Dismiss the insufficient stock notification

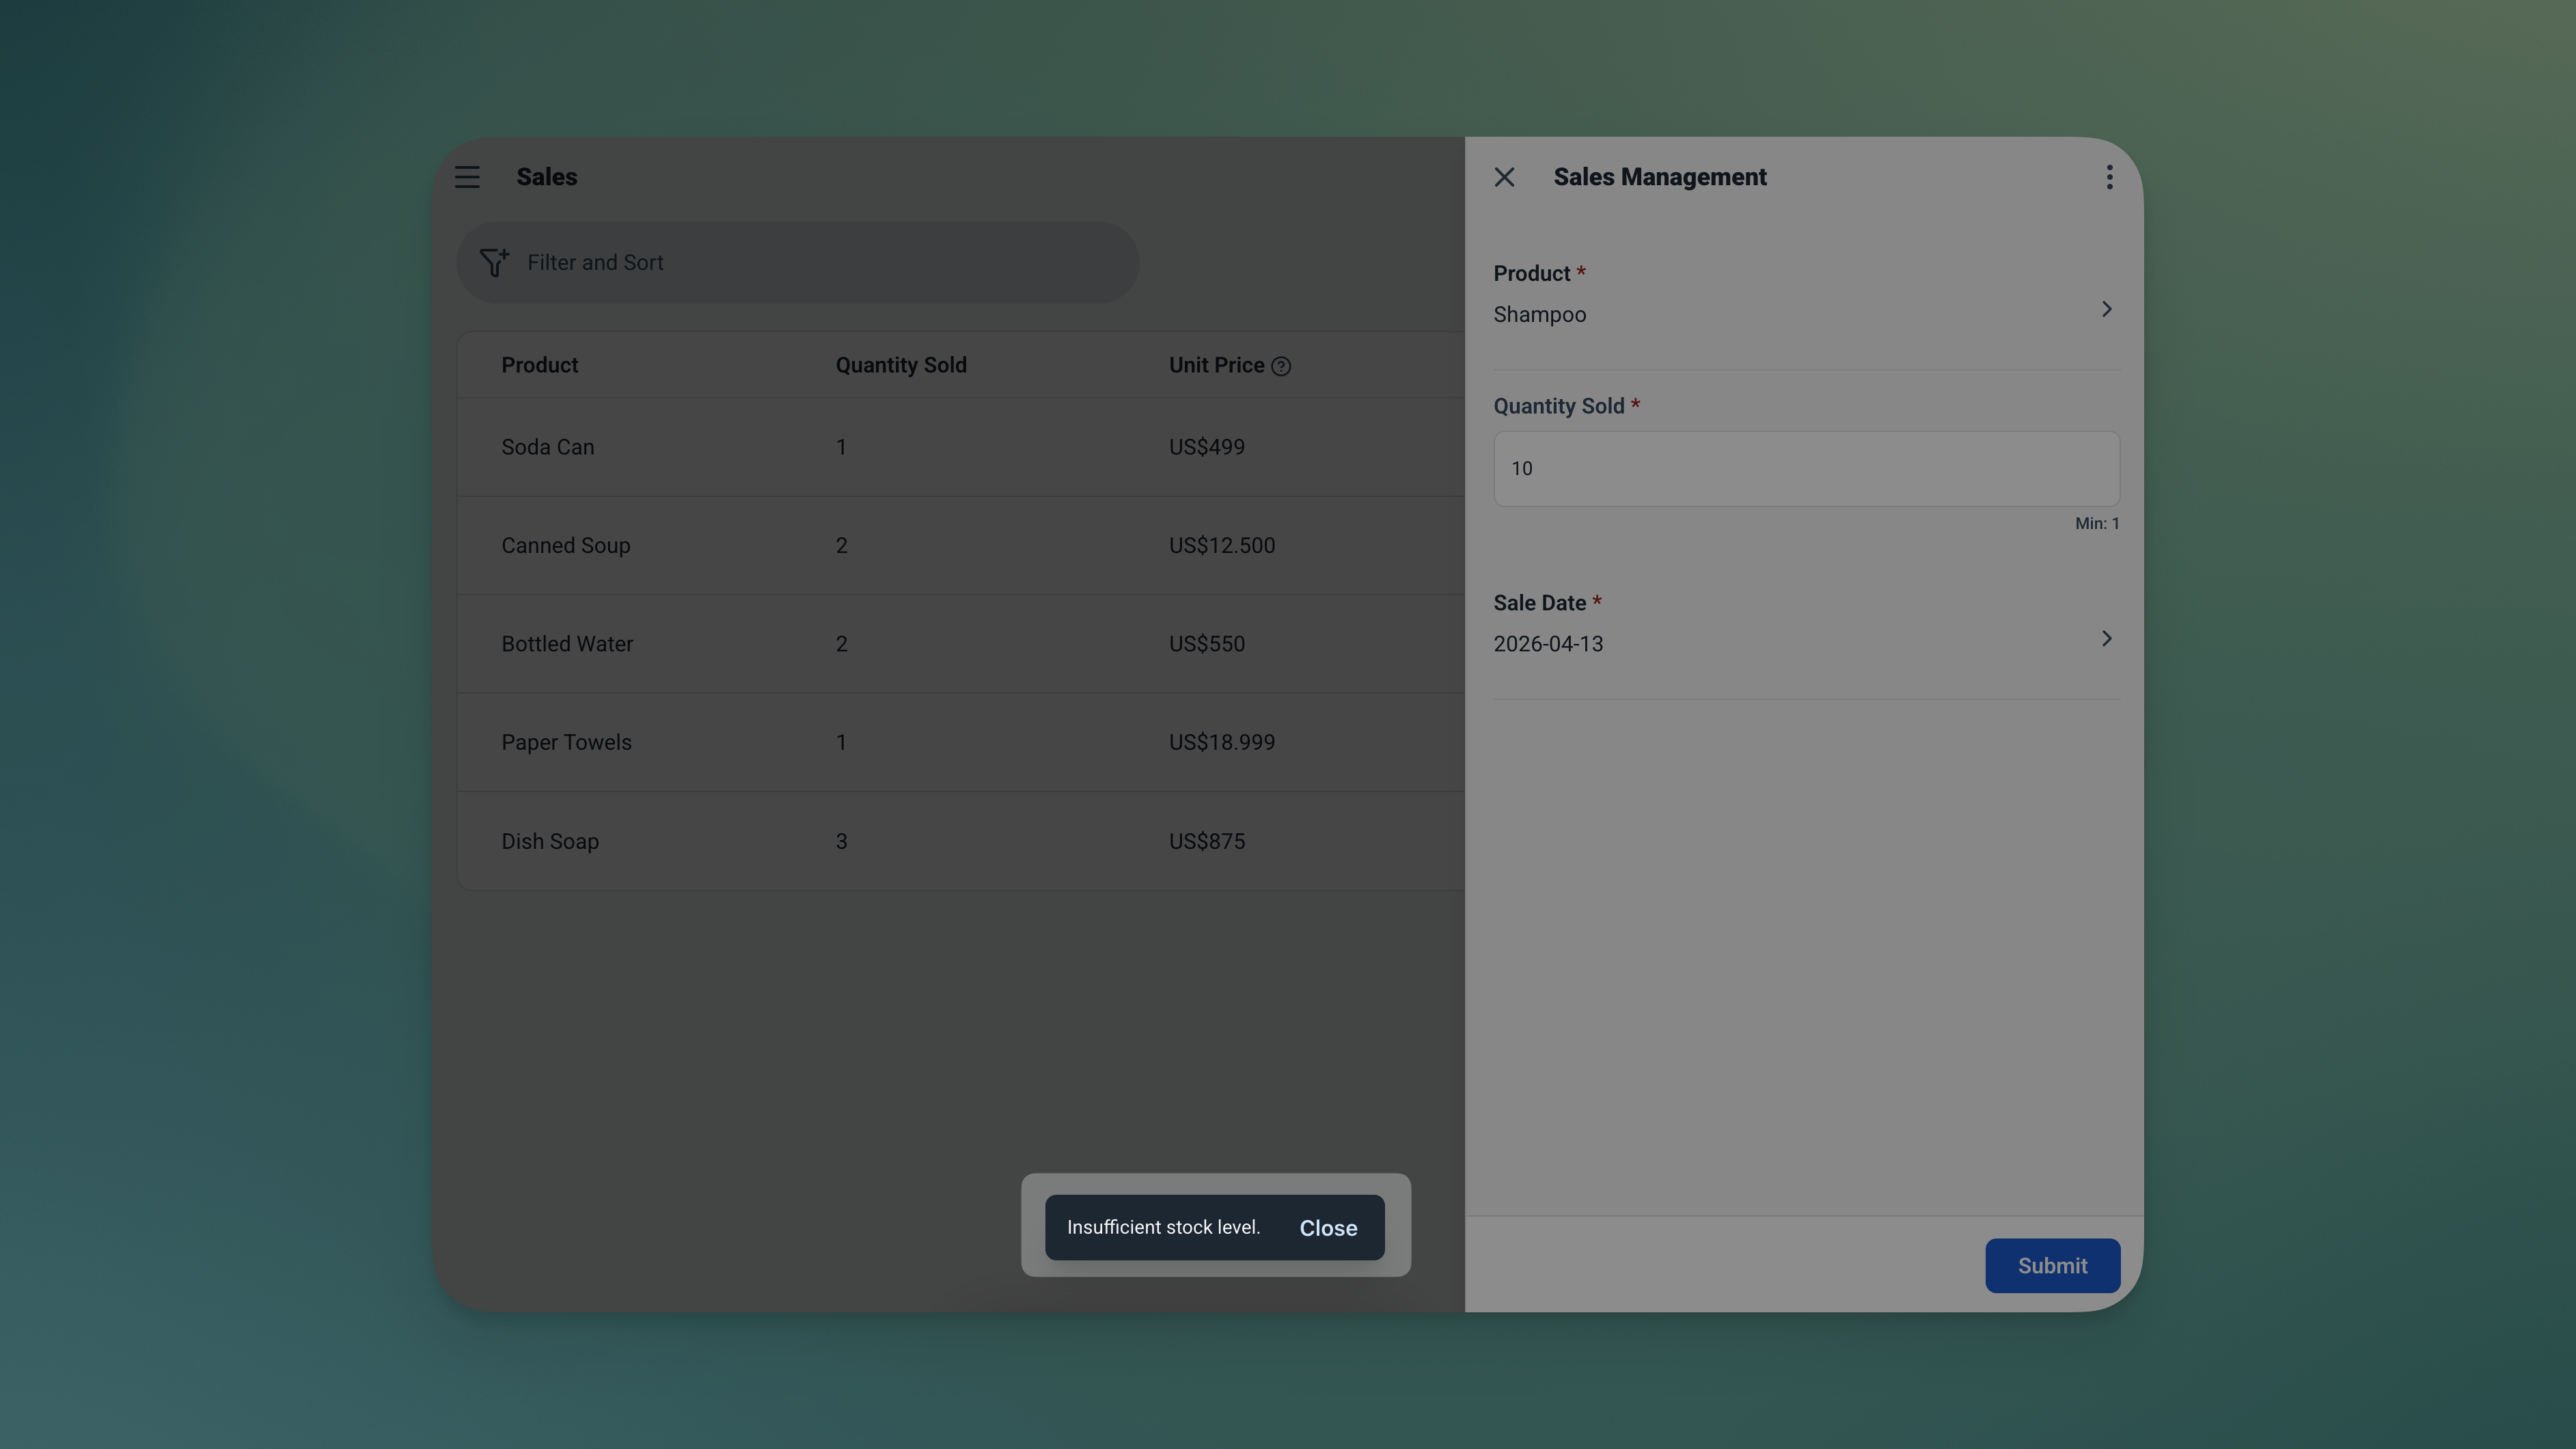pos(1327,1227)
